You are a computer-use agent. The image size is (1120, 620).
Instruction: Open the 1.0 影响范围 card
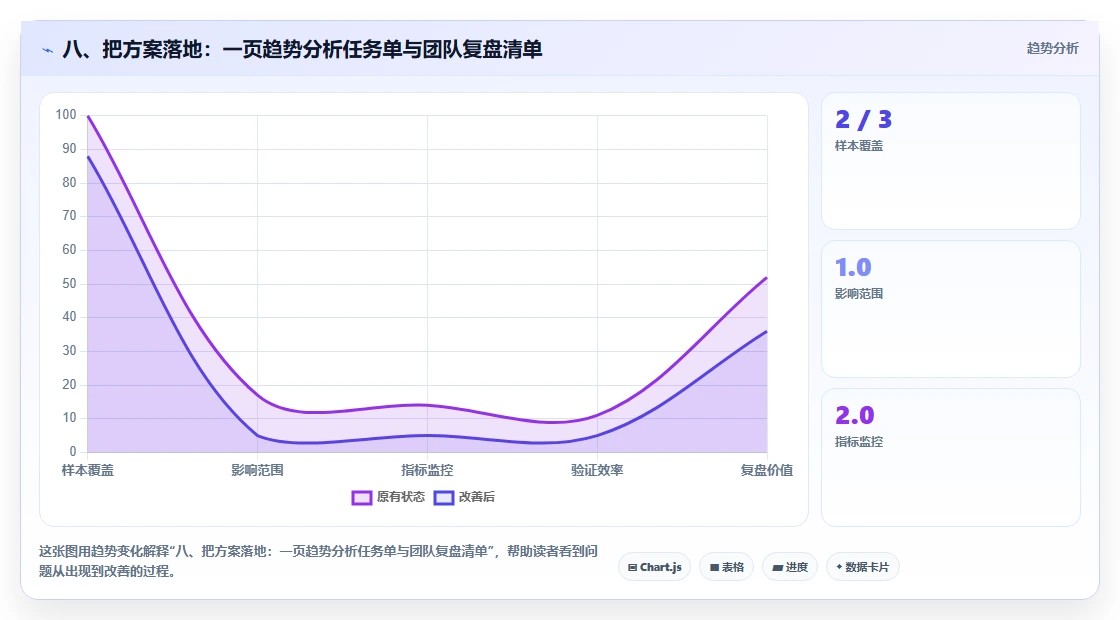coord(951,309)
